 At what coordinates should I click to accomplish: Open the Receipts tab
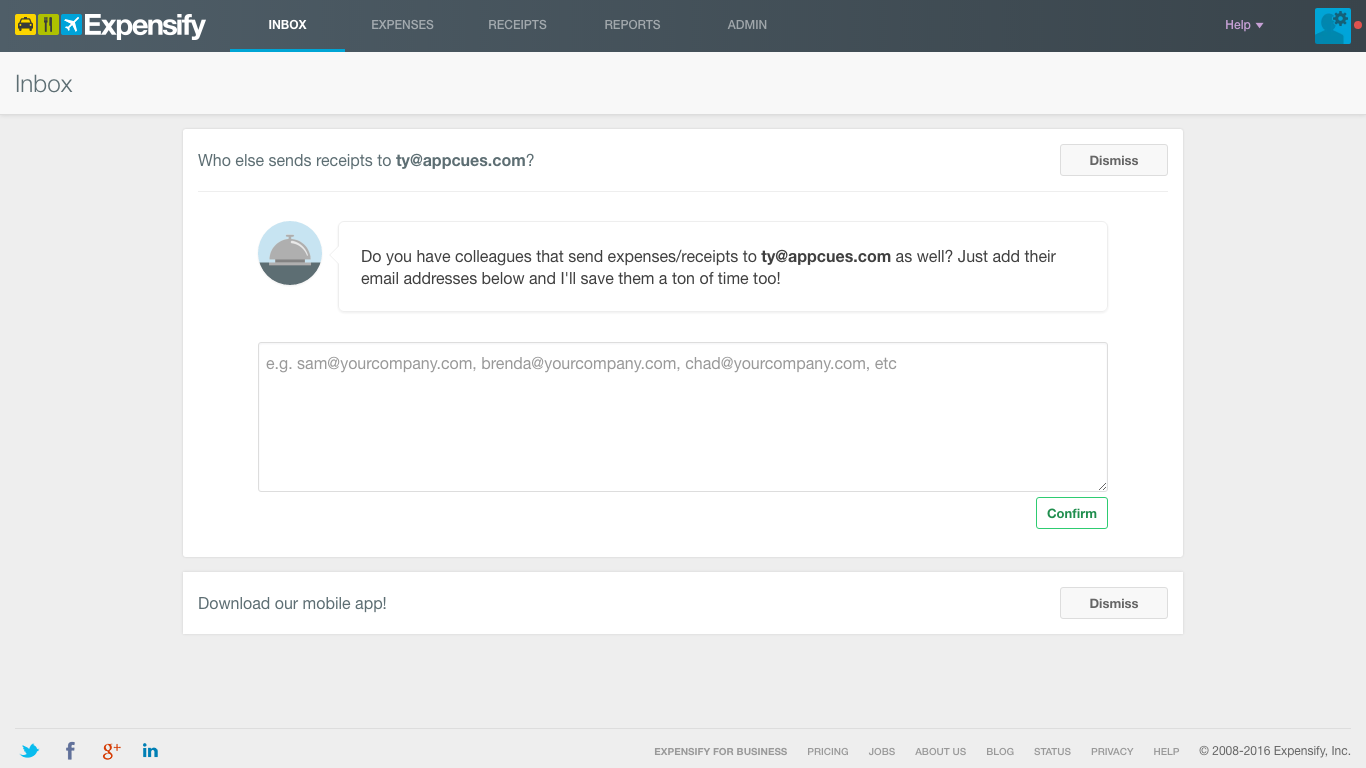tap(517, 25)
